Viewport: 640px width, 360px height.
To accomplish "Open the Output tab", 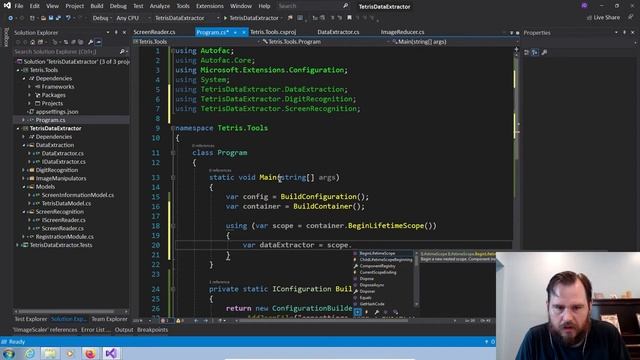I will click(x=124, y=330).
